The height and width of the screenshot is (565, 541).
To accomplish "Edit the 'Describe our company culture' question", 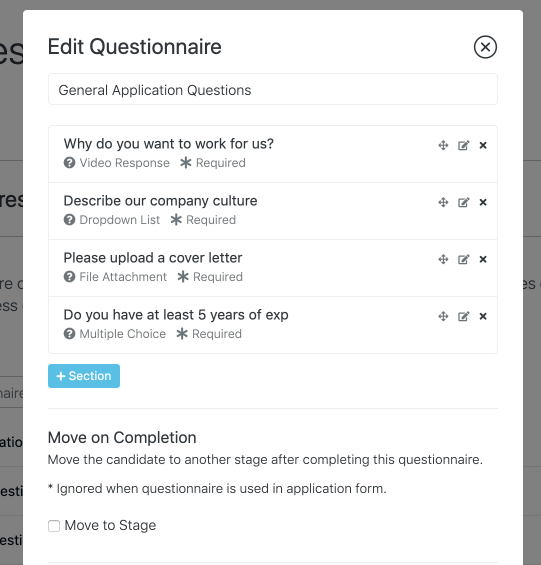I will [x=464, y=202].
